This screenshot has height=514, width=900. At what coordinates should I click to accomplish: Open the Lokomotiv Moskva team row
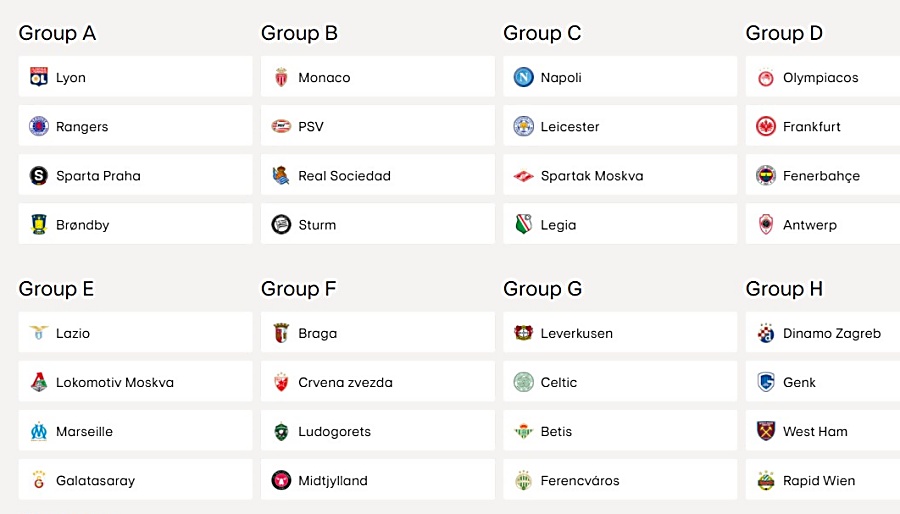pyautogui.click(x=135, y=382)
